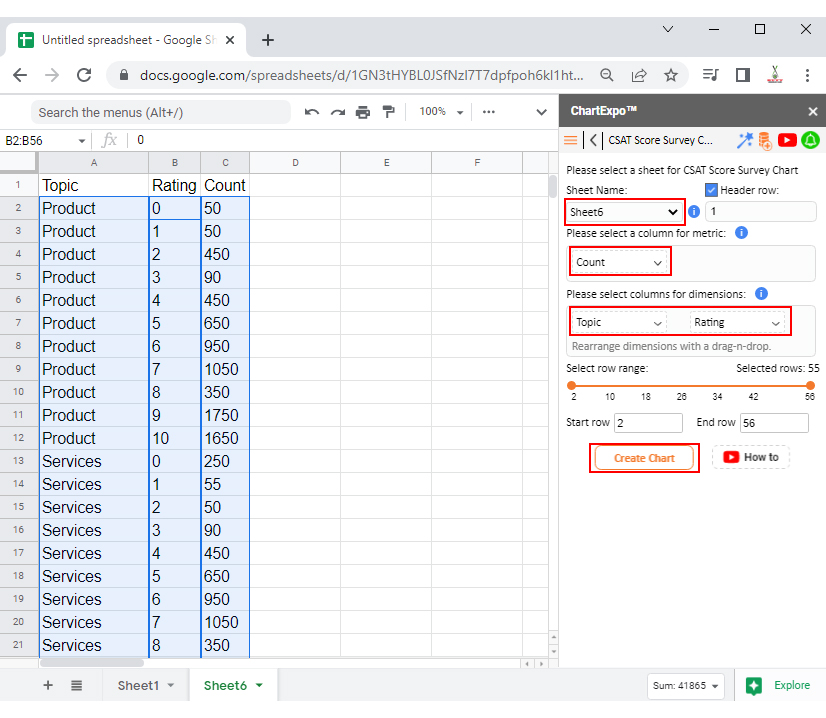The width and height of the screenshot is (826, 718).
Task: Select the Untitled spreadsheet browser tab
Action: 125,40
